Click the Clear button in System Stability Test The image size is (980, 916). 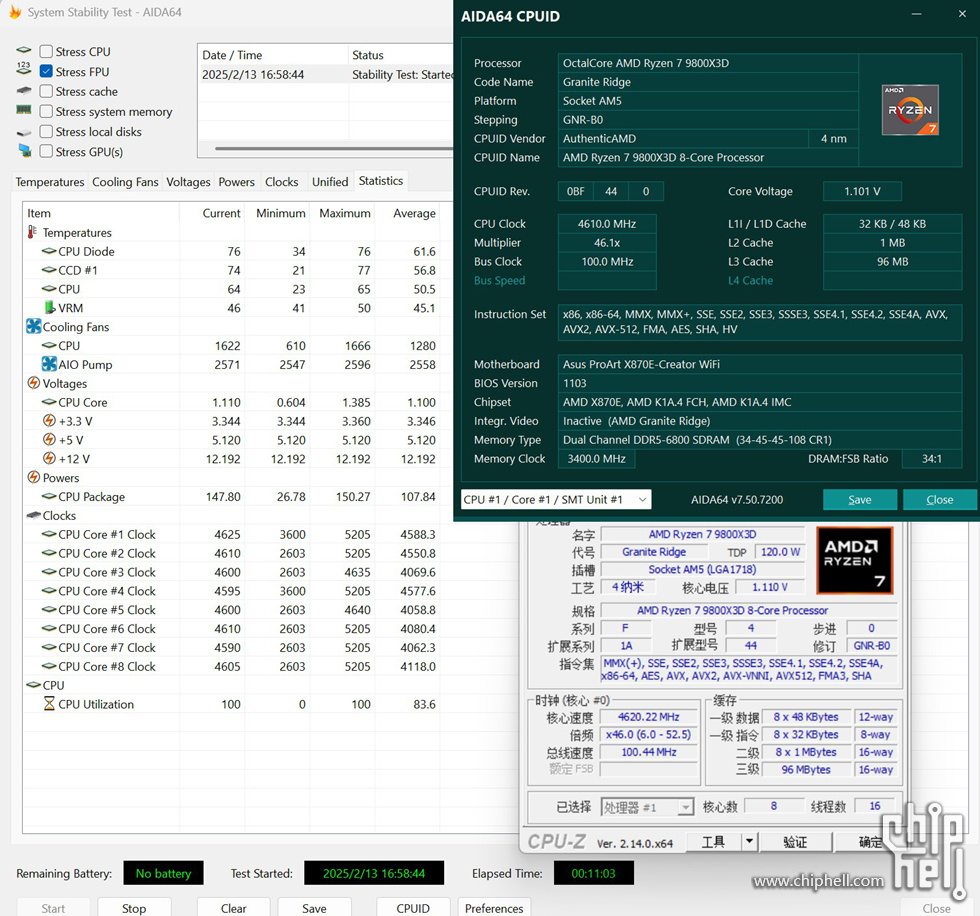click(233, 908)
